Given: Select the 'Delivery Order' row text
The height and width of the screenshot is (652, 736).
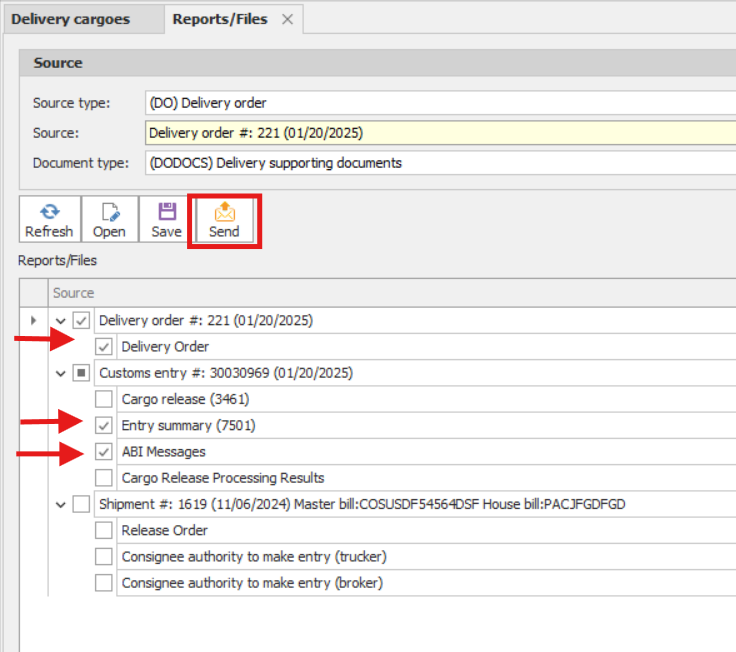Looking at the screenshot, I should pyautogui.click(x=165, y=347).
